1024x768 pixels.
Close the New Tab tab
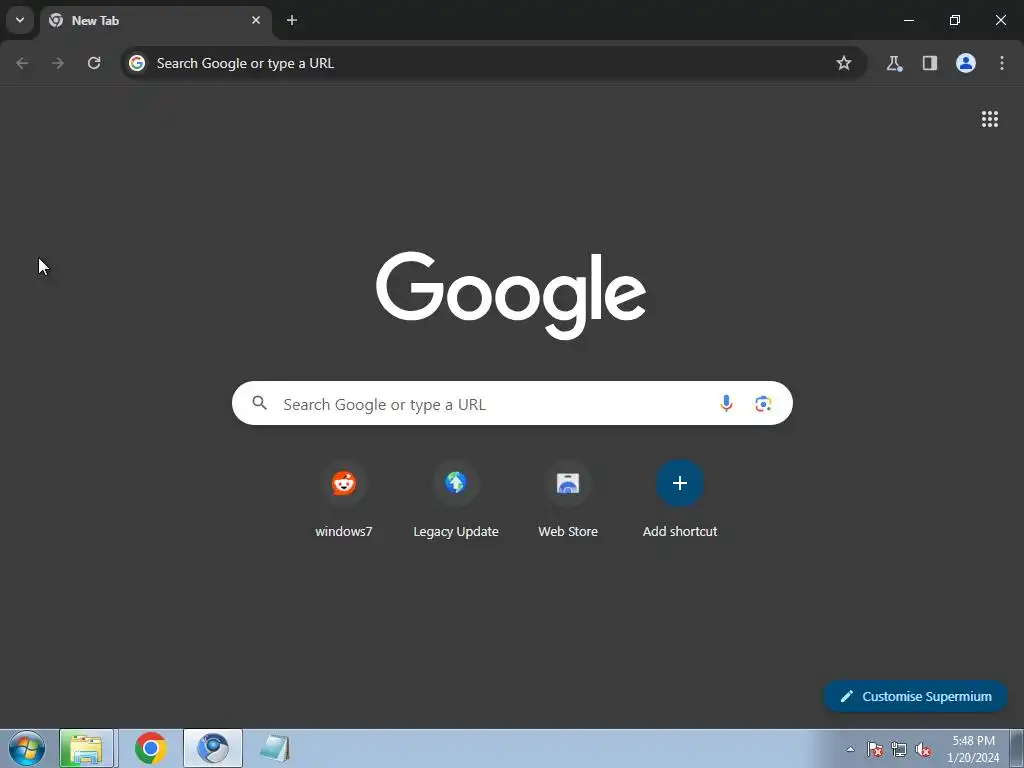(256, 20)
